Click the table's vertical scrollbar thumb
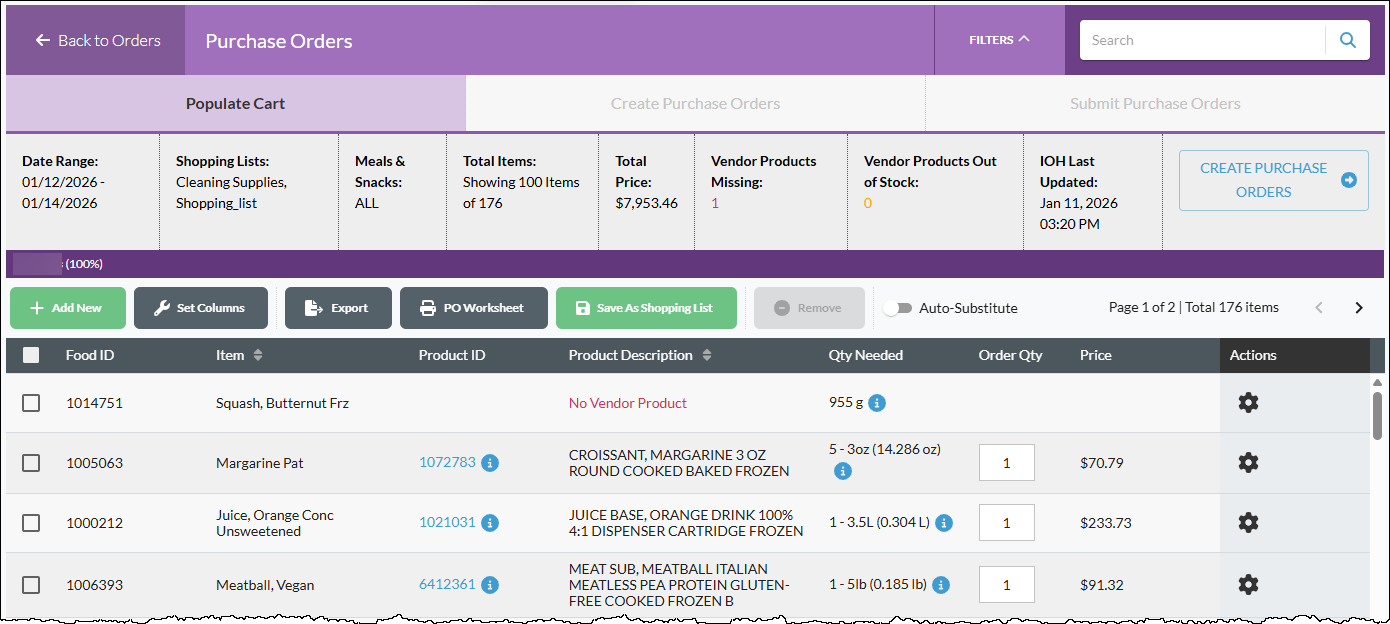Image resolution: width=1390 pixels, height=624 pixels. 1377,415
